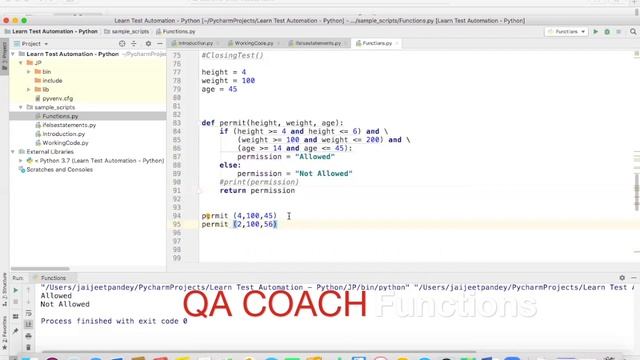Expand the lib folder
640x360 pixels.
click(29, 89)
